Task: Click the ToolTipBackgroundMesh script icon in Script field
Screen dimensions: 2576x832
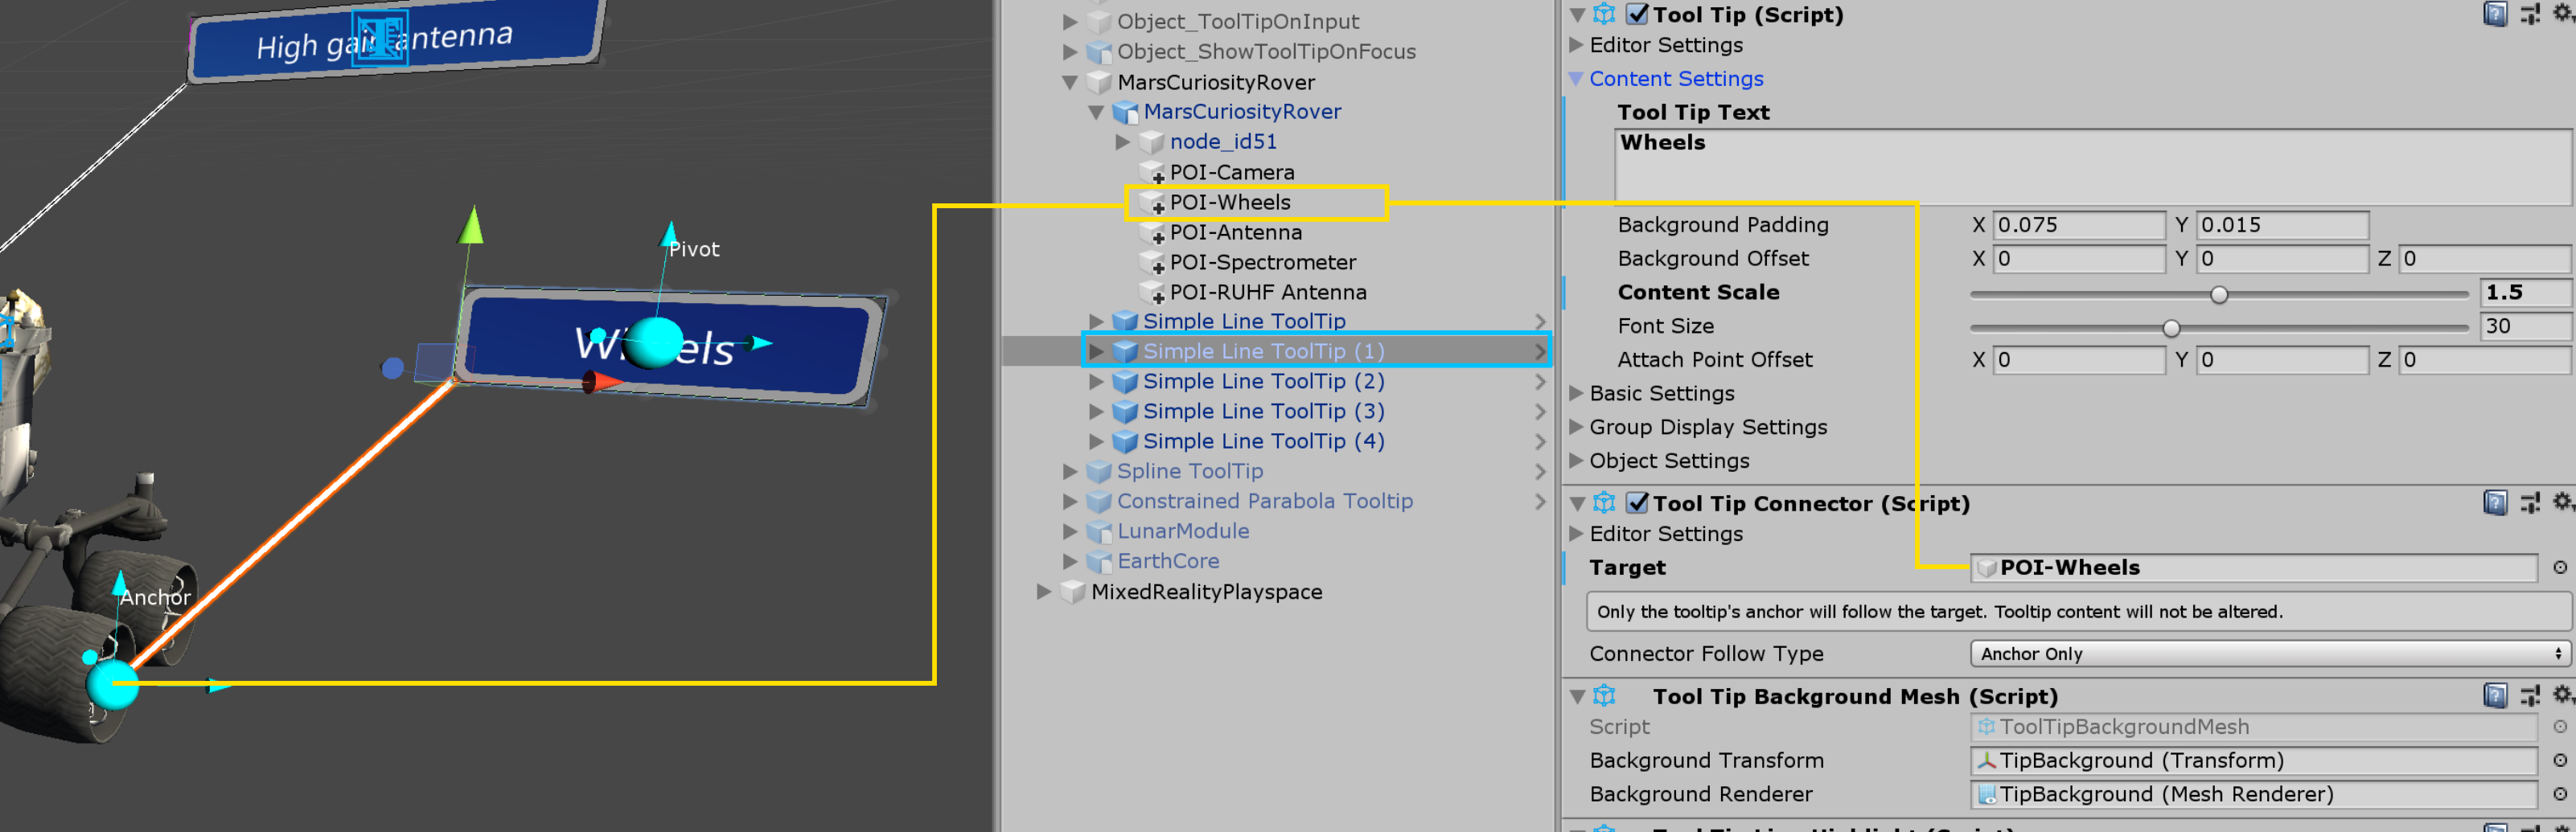Action: [x=1986, y=727]
